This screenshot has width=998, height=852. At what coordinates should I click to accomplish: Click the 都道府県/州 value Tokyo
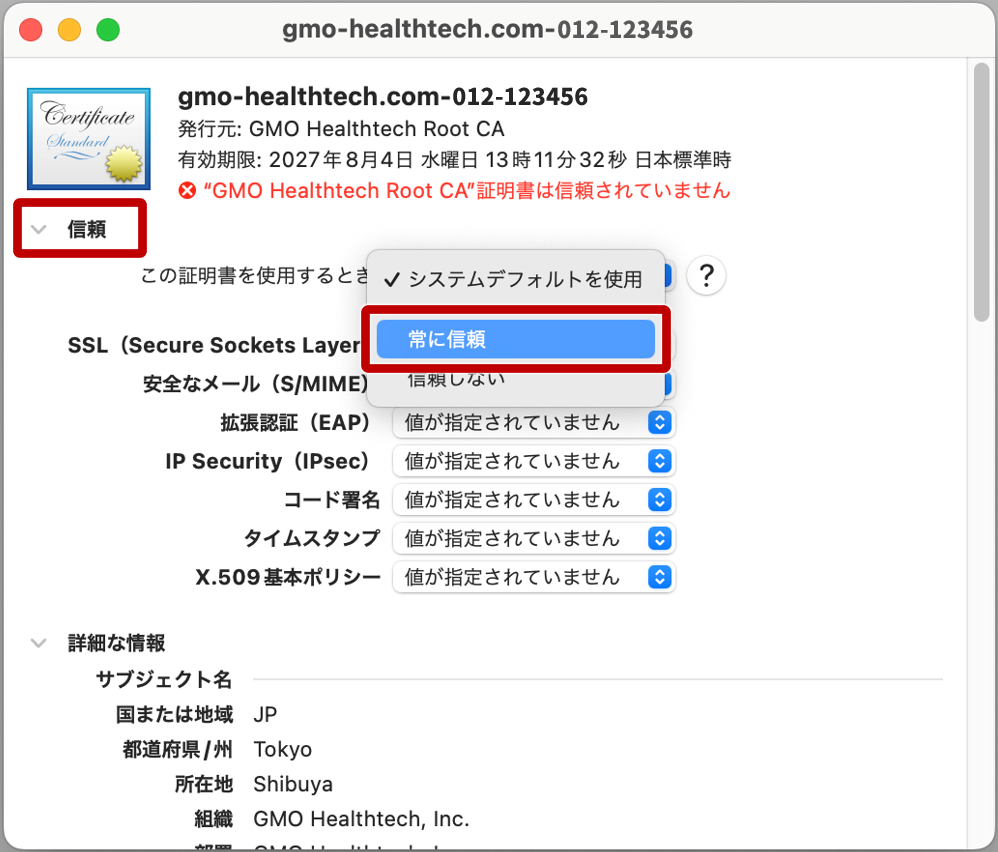pyautogui.click(x=283, y=750)
